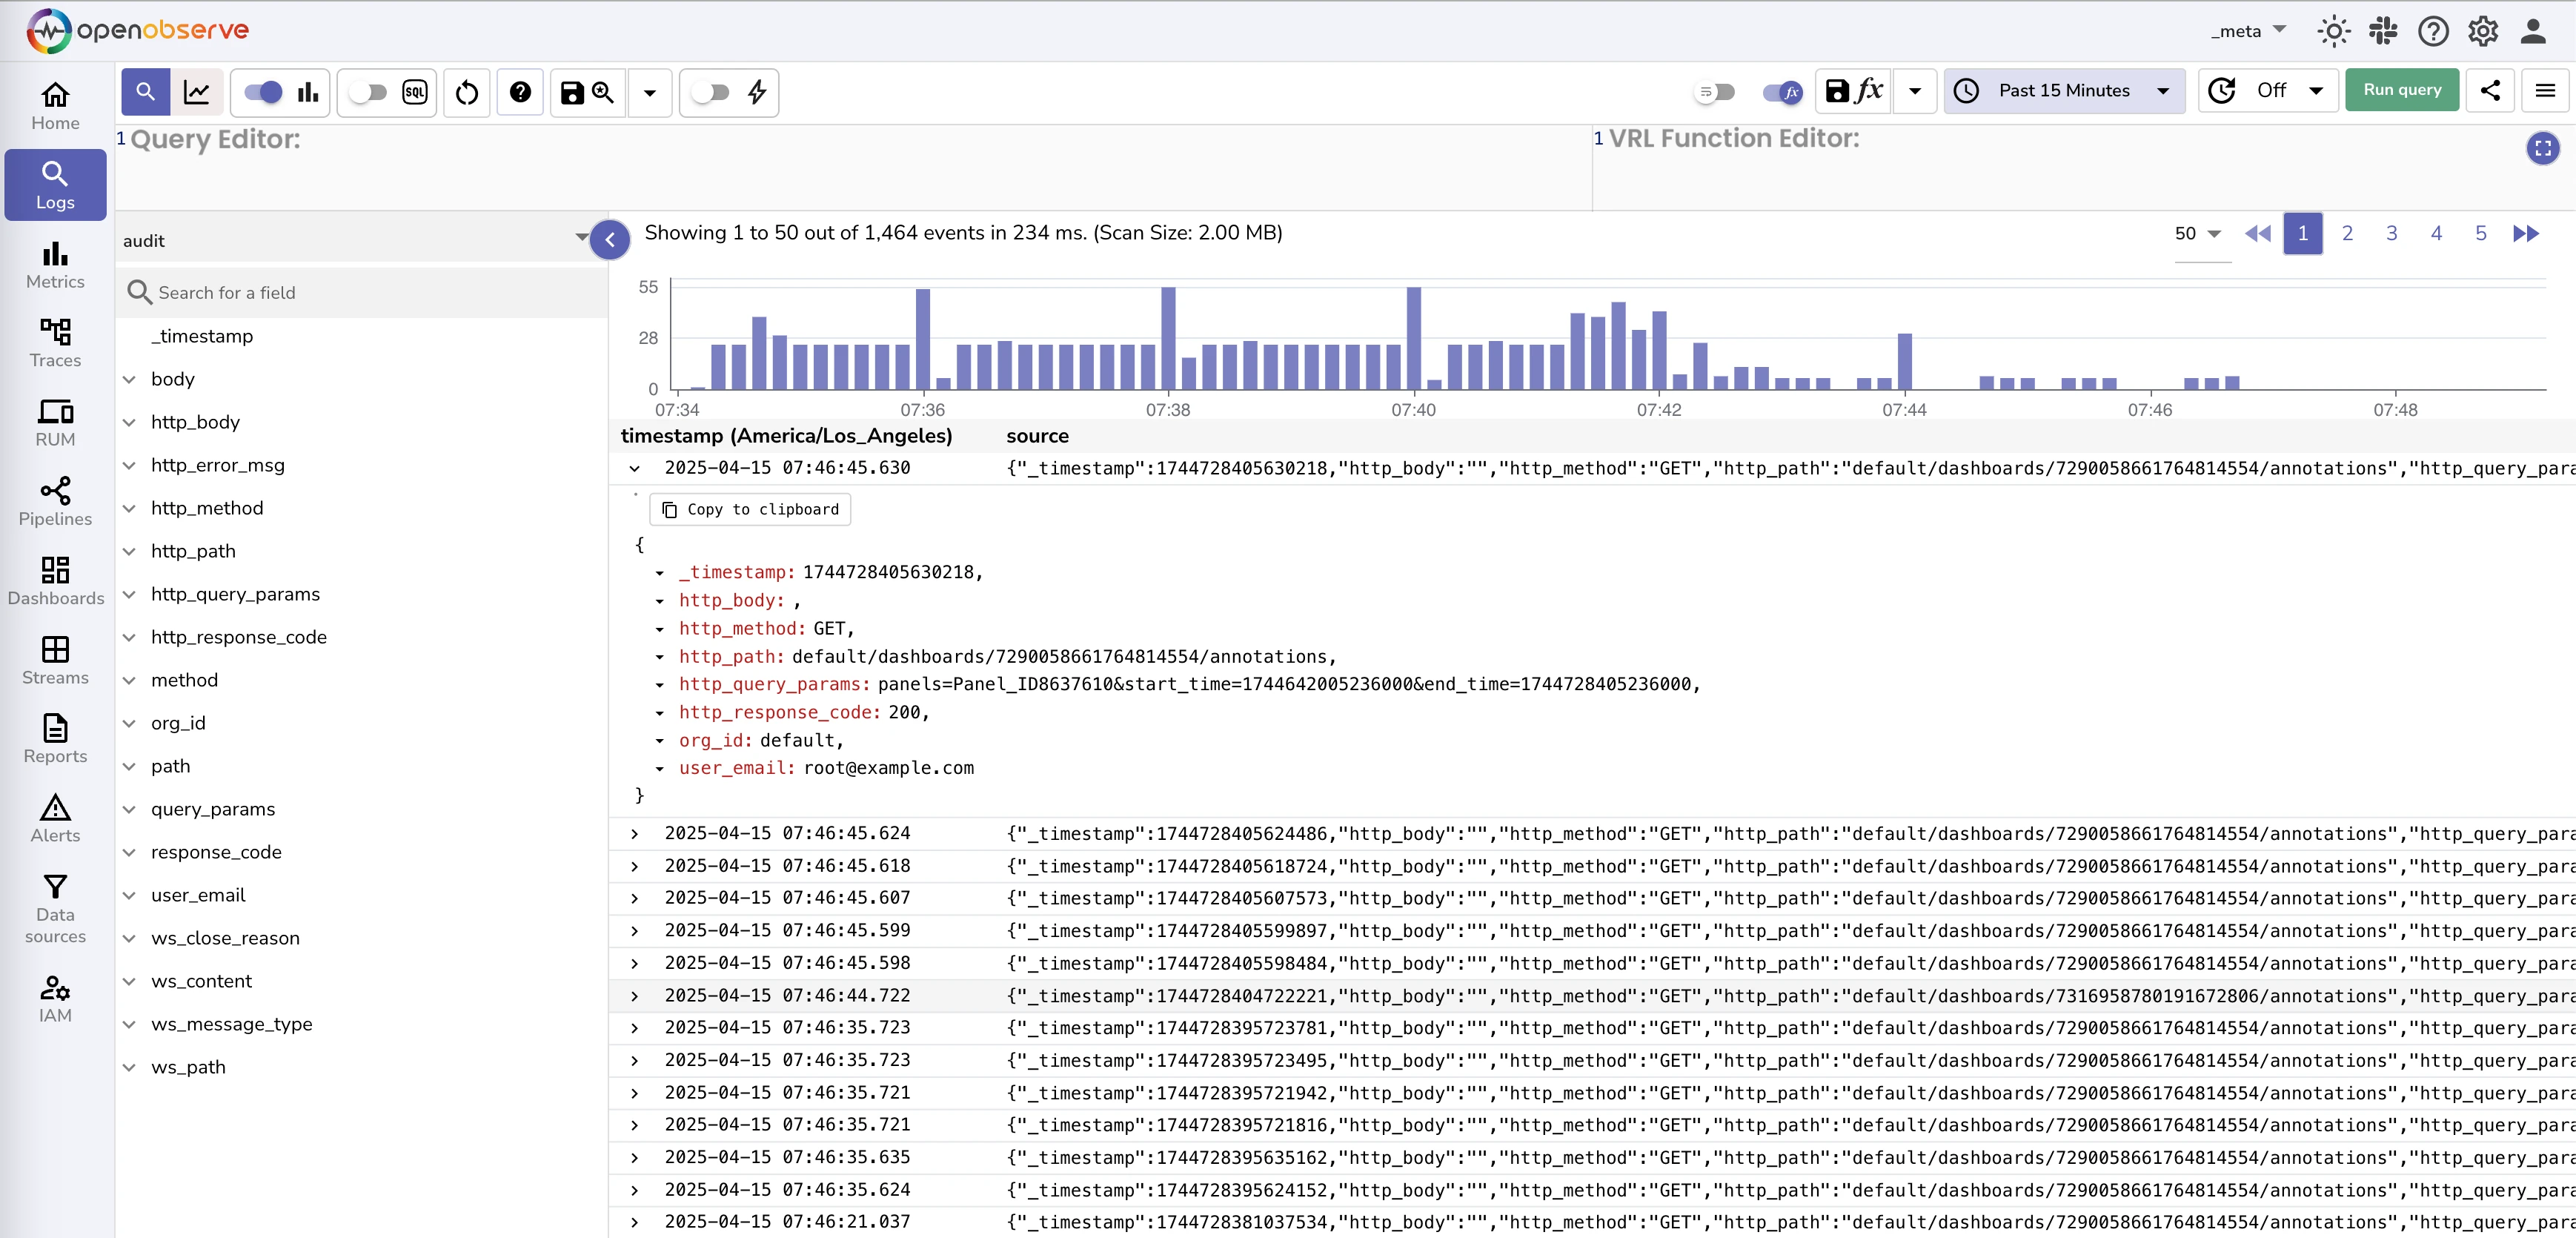This screenshot has height=1238, width=2576.
Task: Collapse the field list panel
Action: coord(610,240)
